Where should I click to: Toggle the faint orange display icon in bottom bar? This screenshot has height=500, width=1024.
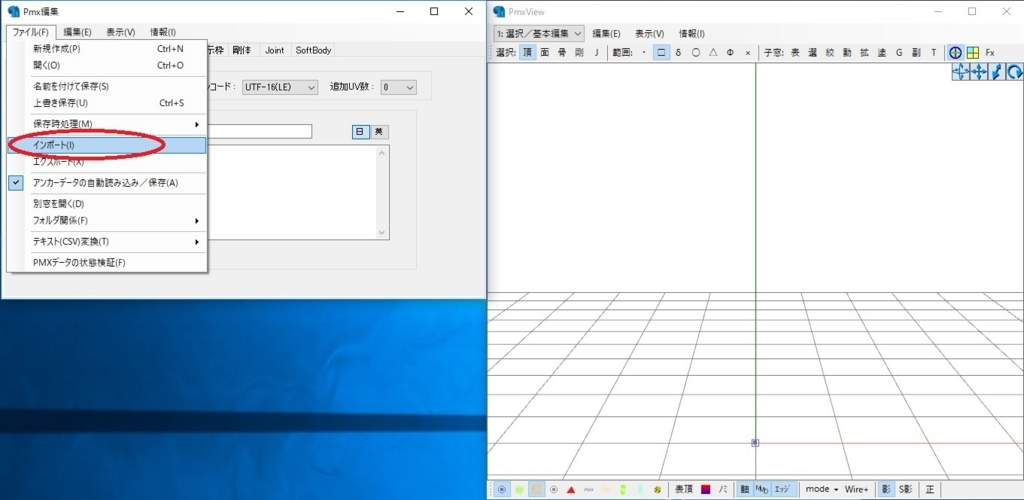pos(605,489)
